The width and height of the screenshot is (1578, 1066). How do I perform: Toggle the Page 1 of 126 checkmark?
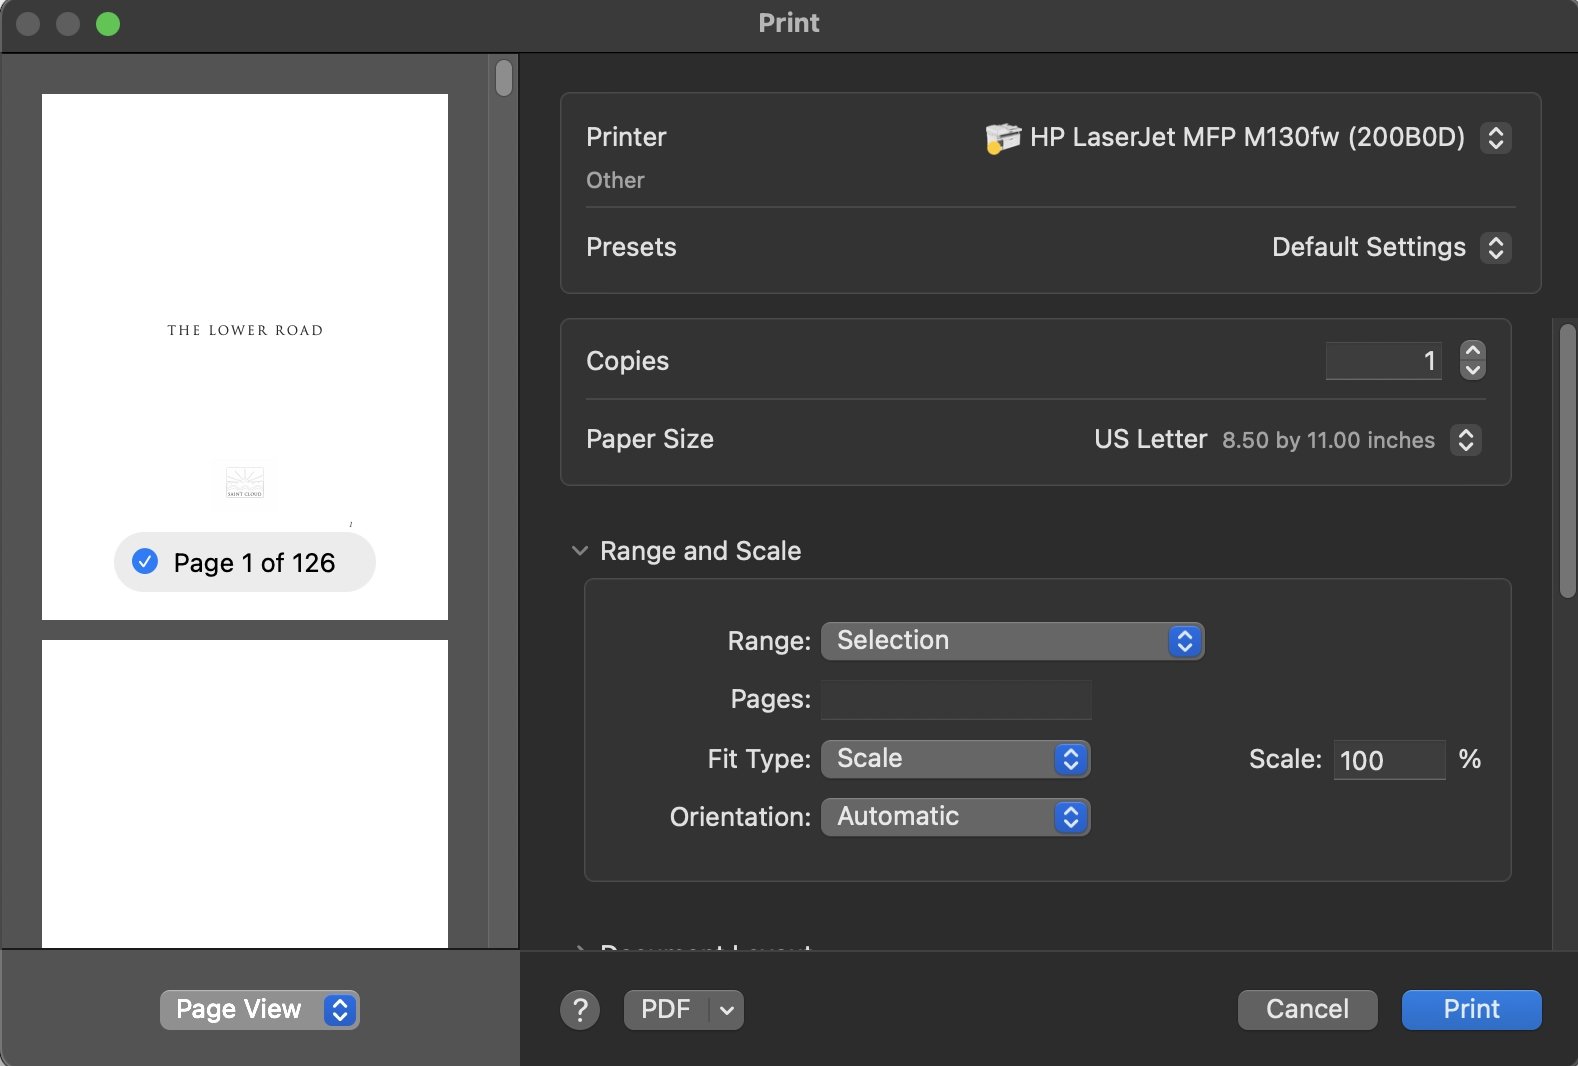pos(146,562)
